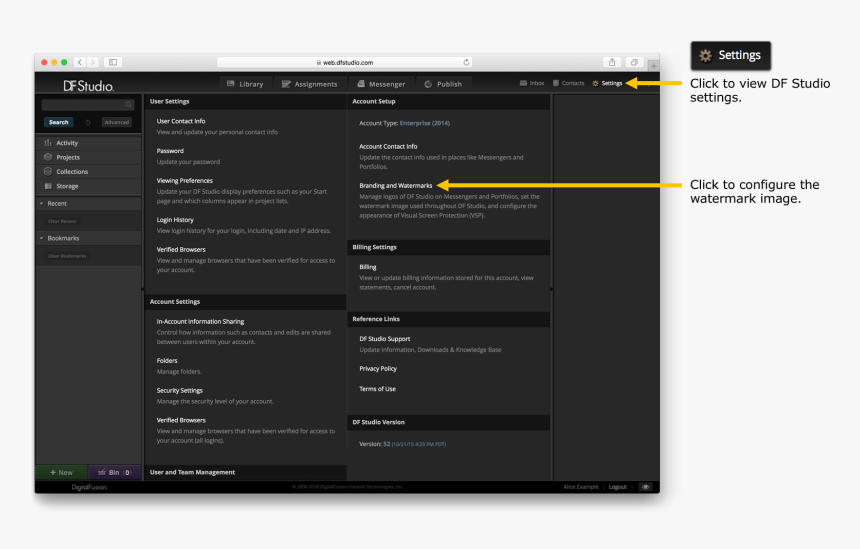Open the Messenger tab
Screen dimensions: 860x549
(381, 84)
